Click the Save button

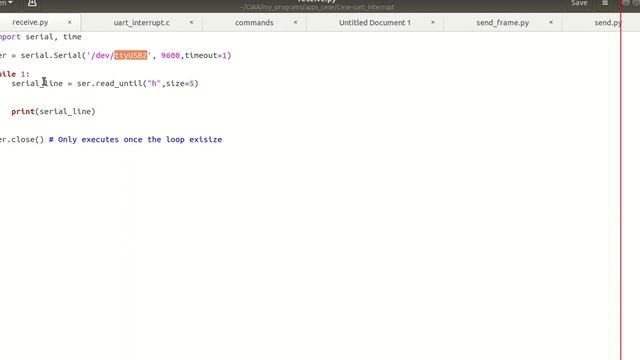(x=579, y=3)
